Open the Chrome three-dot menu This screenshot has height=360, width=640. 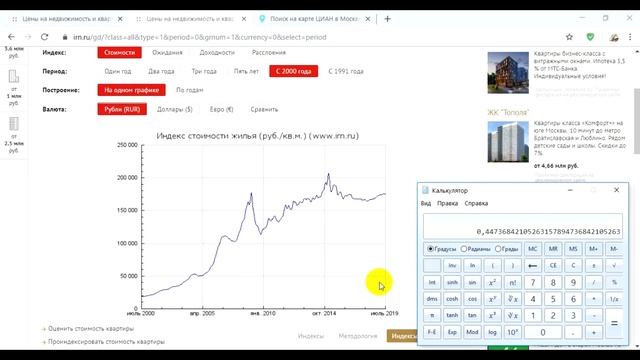coord(630,37)
